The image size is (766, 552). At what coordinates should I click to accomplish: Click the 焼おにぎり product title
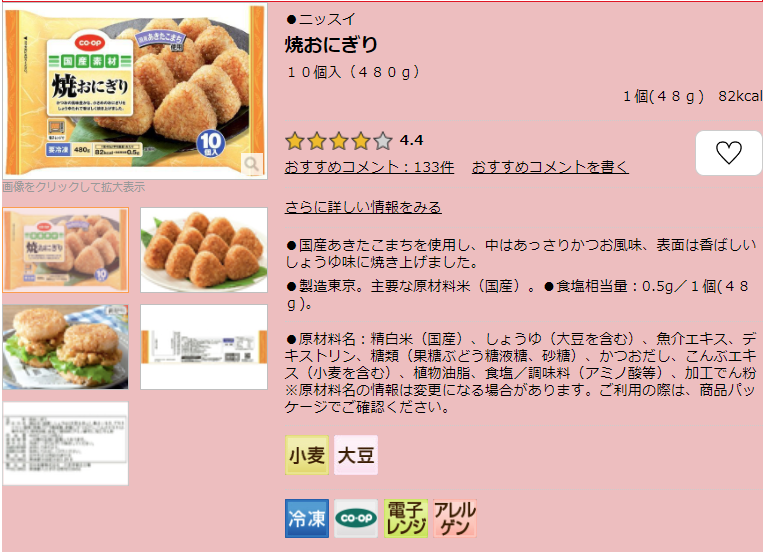click(331, 44)
